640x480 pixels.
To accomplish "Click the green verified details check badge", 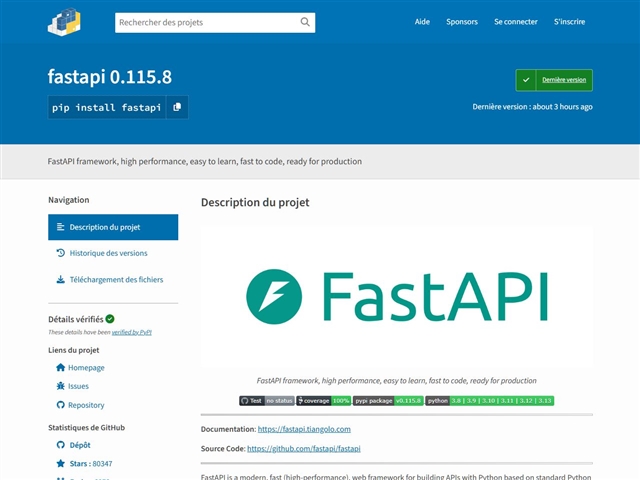I will point(110,319).
